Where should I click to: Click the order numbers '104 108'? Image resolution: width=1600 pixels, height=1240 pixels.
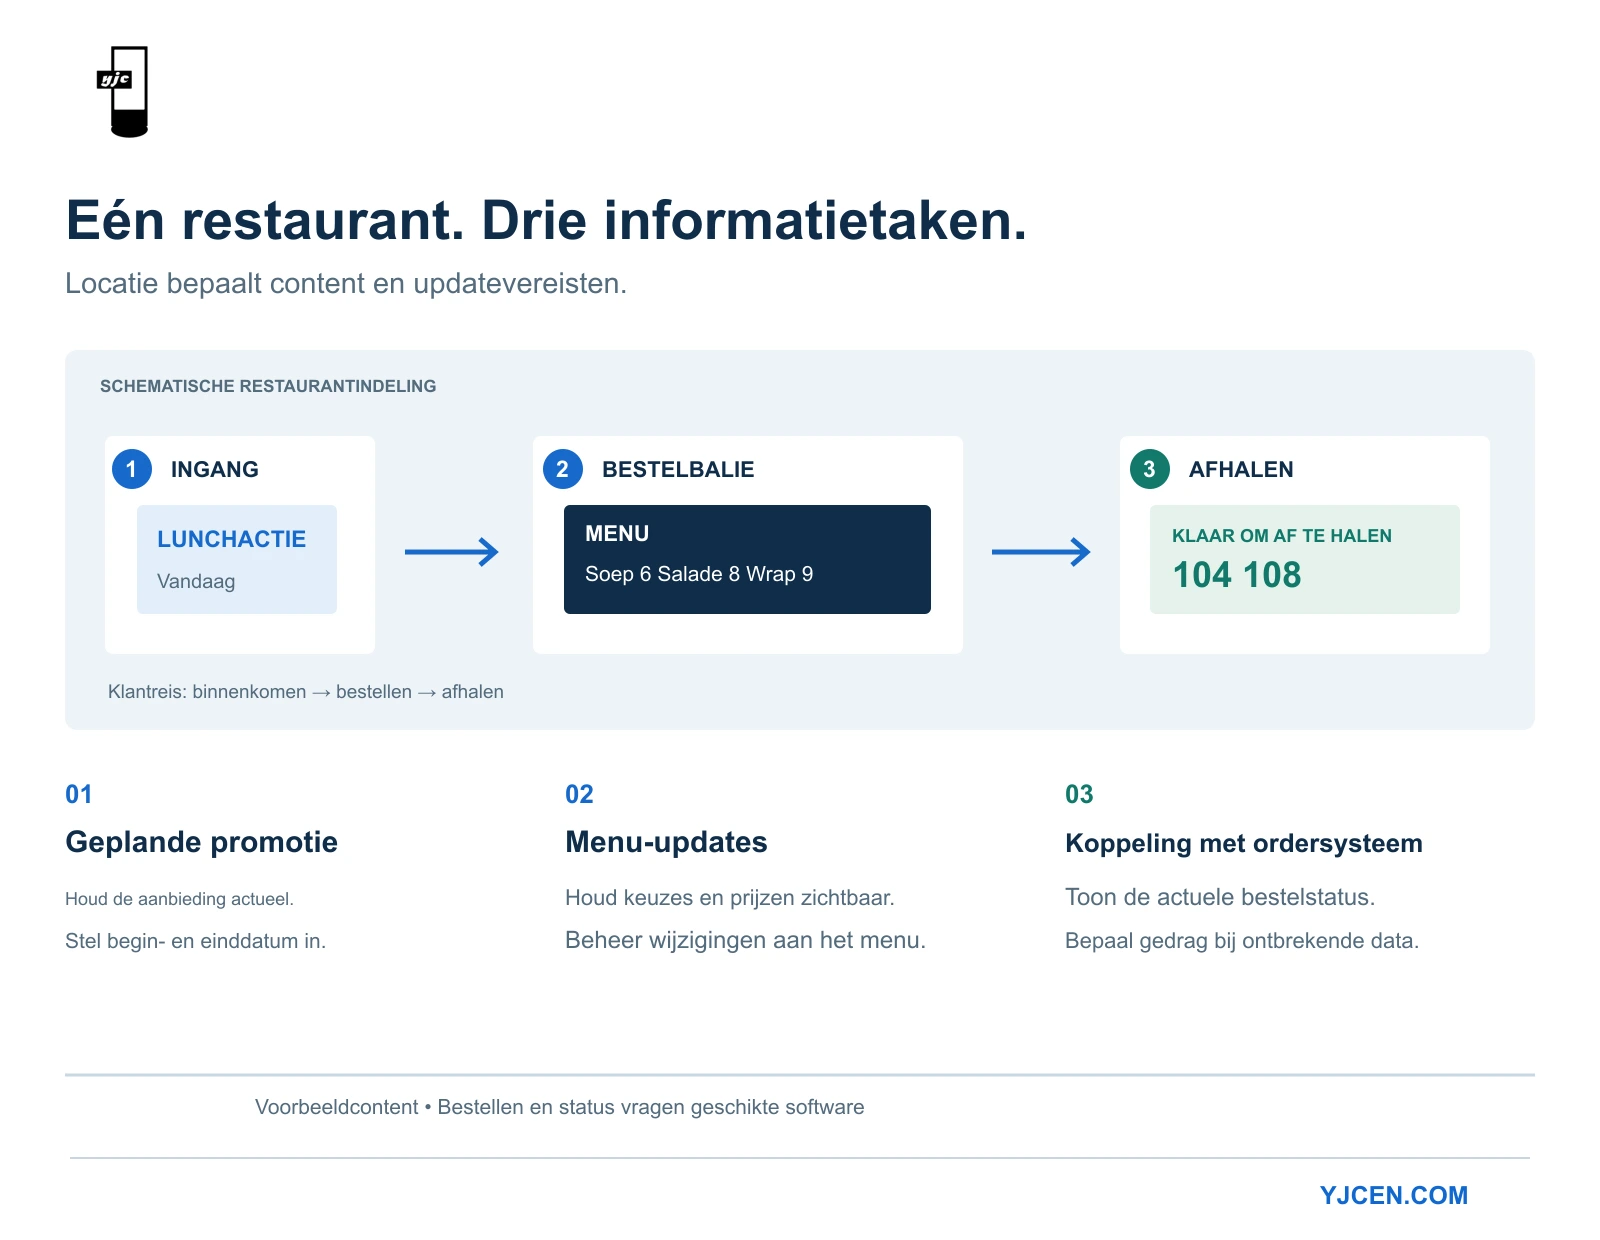click(1237, 574)
